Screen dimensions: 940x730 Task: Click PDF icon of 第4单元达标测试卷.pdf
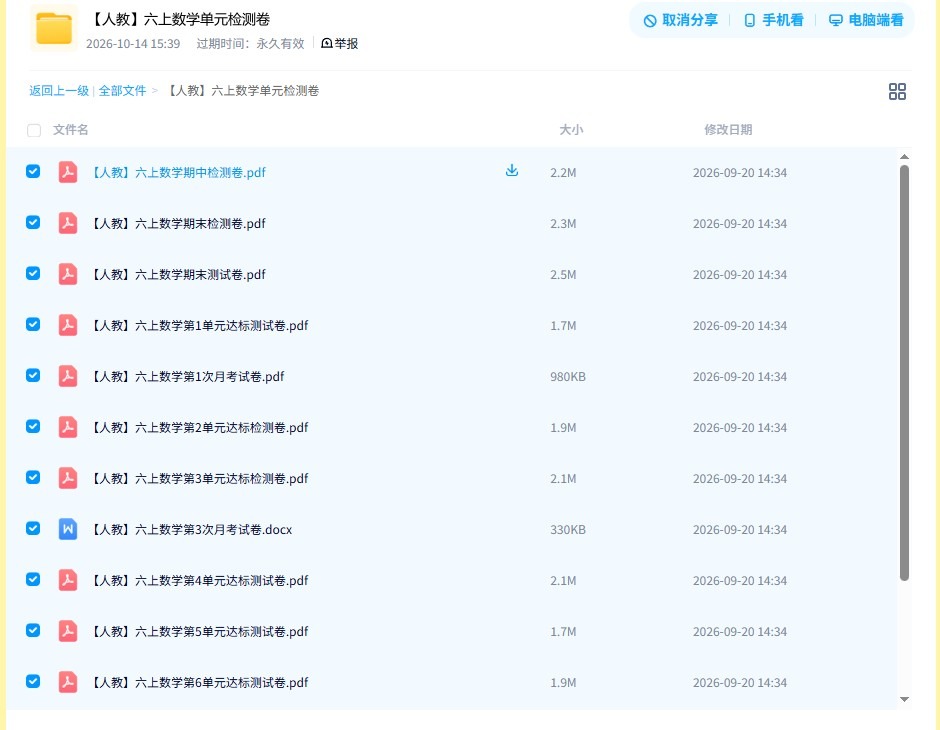tap(68, 580)
